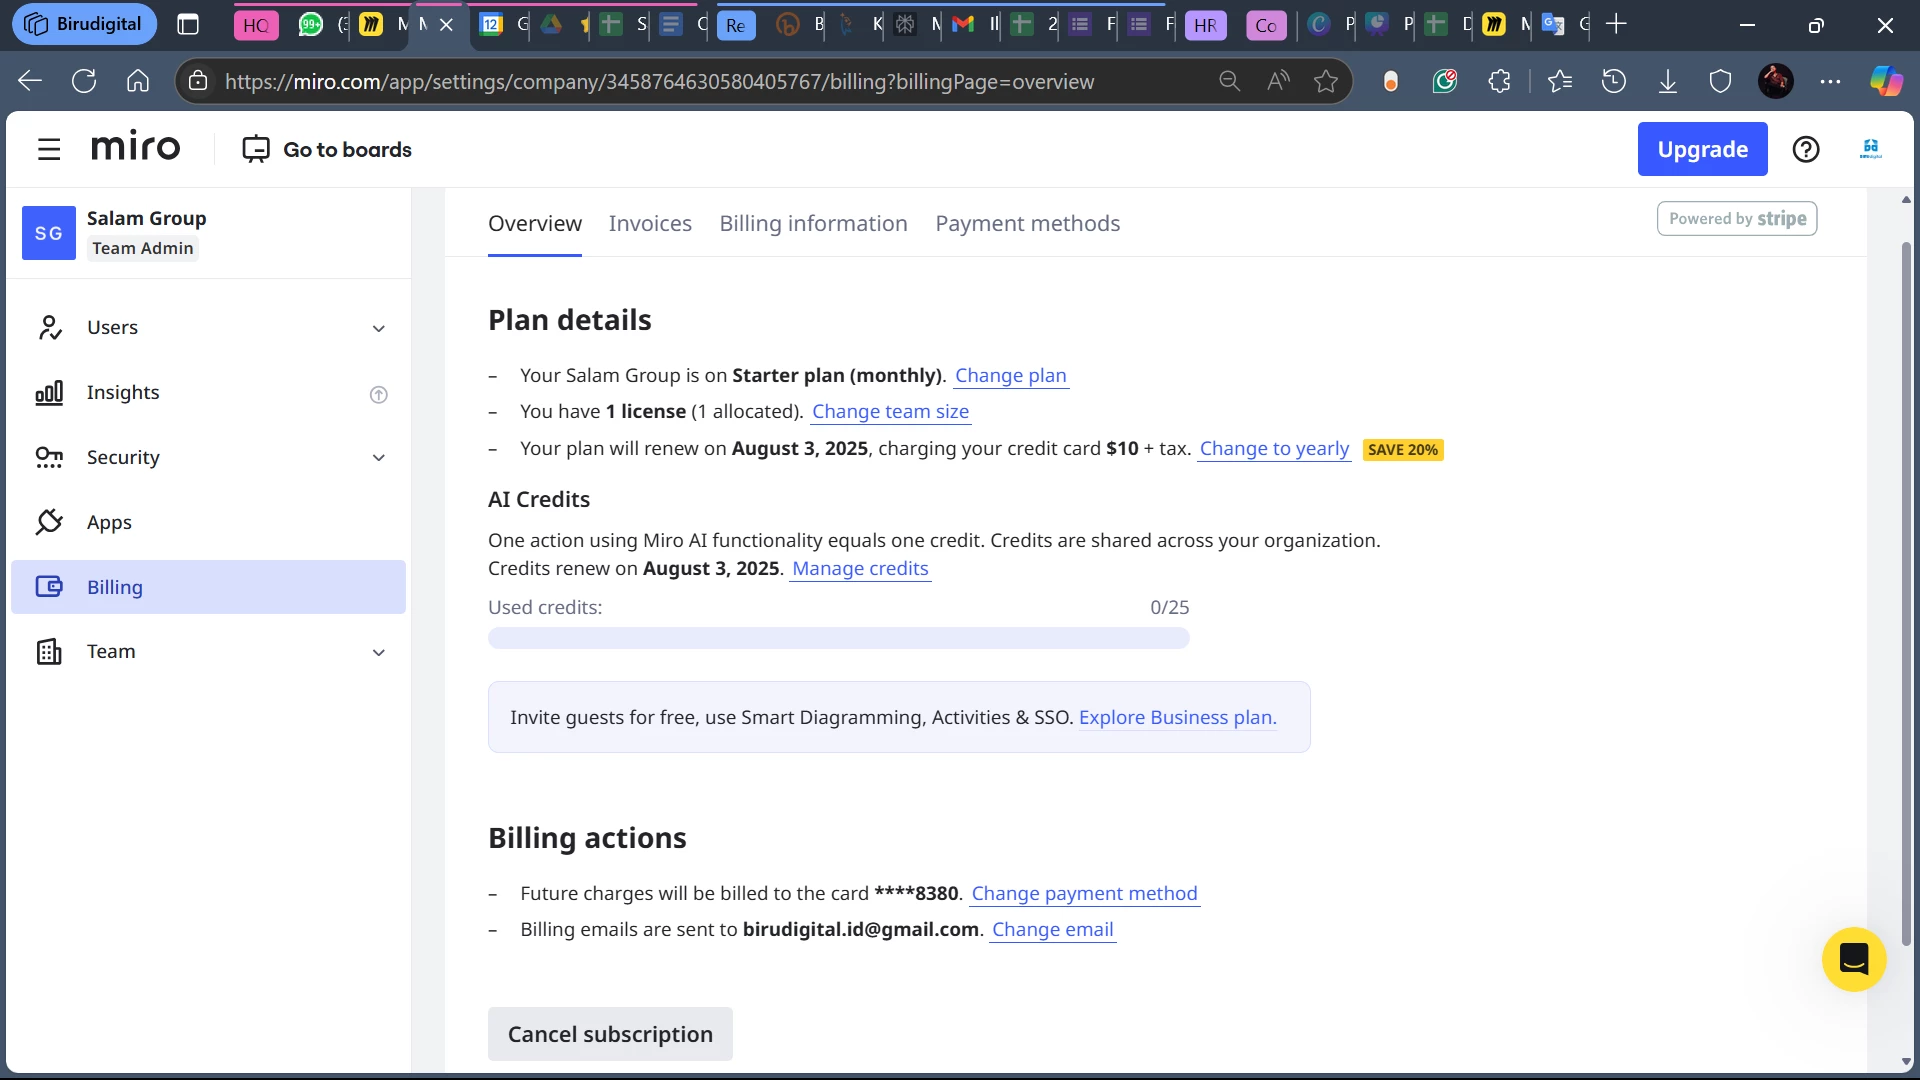Expand the Team section chevron

tap(379, 653)
